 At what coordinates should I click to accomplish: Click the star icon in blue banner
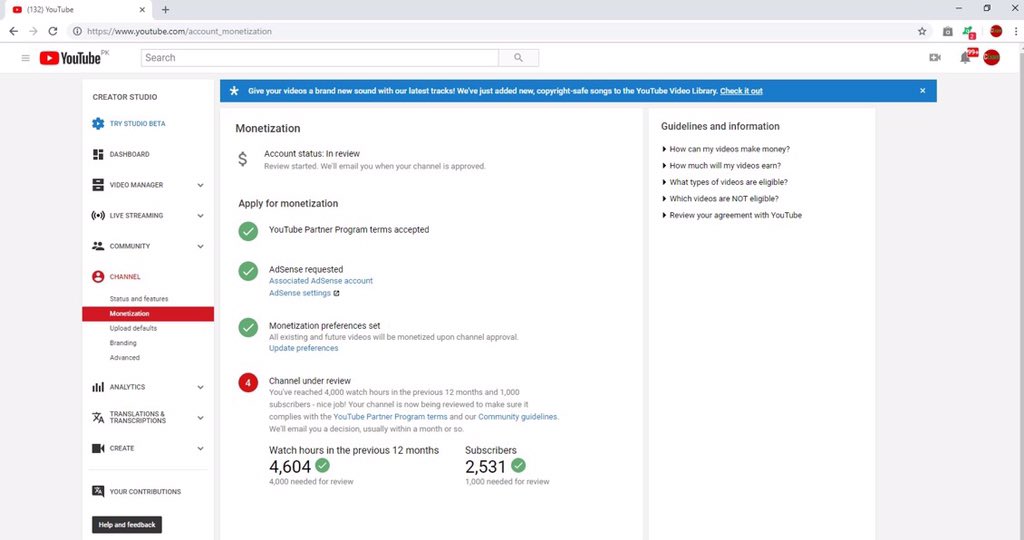(234, 91)
